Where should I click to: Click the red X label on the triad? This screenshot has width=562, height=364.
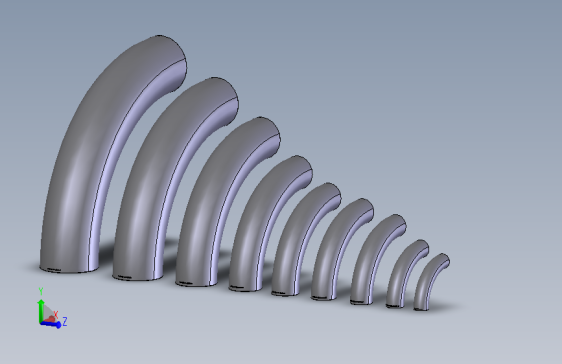[56, 315]
